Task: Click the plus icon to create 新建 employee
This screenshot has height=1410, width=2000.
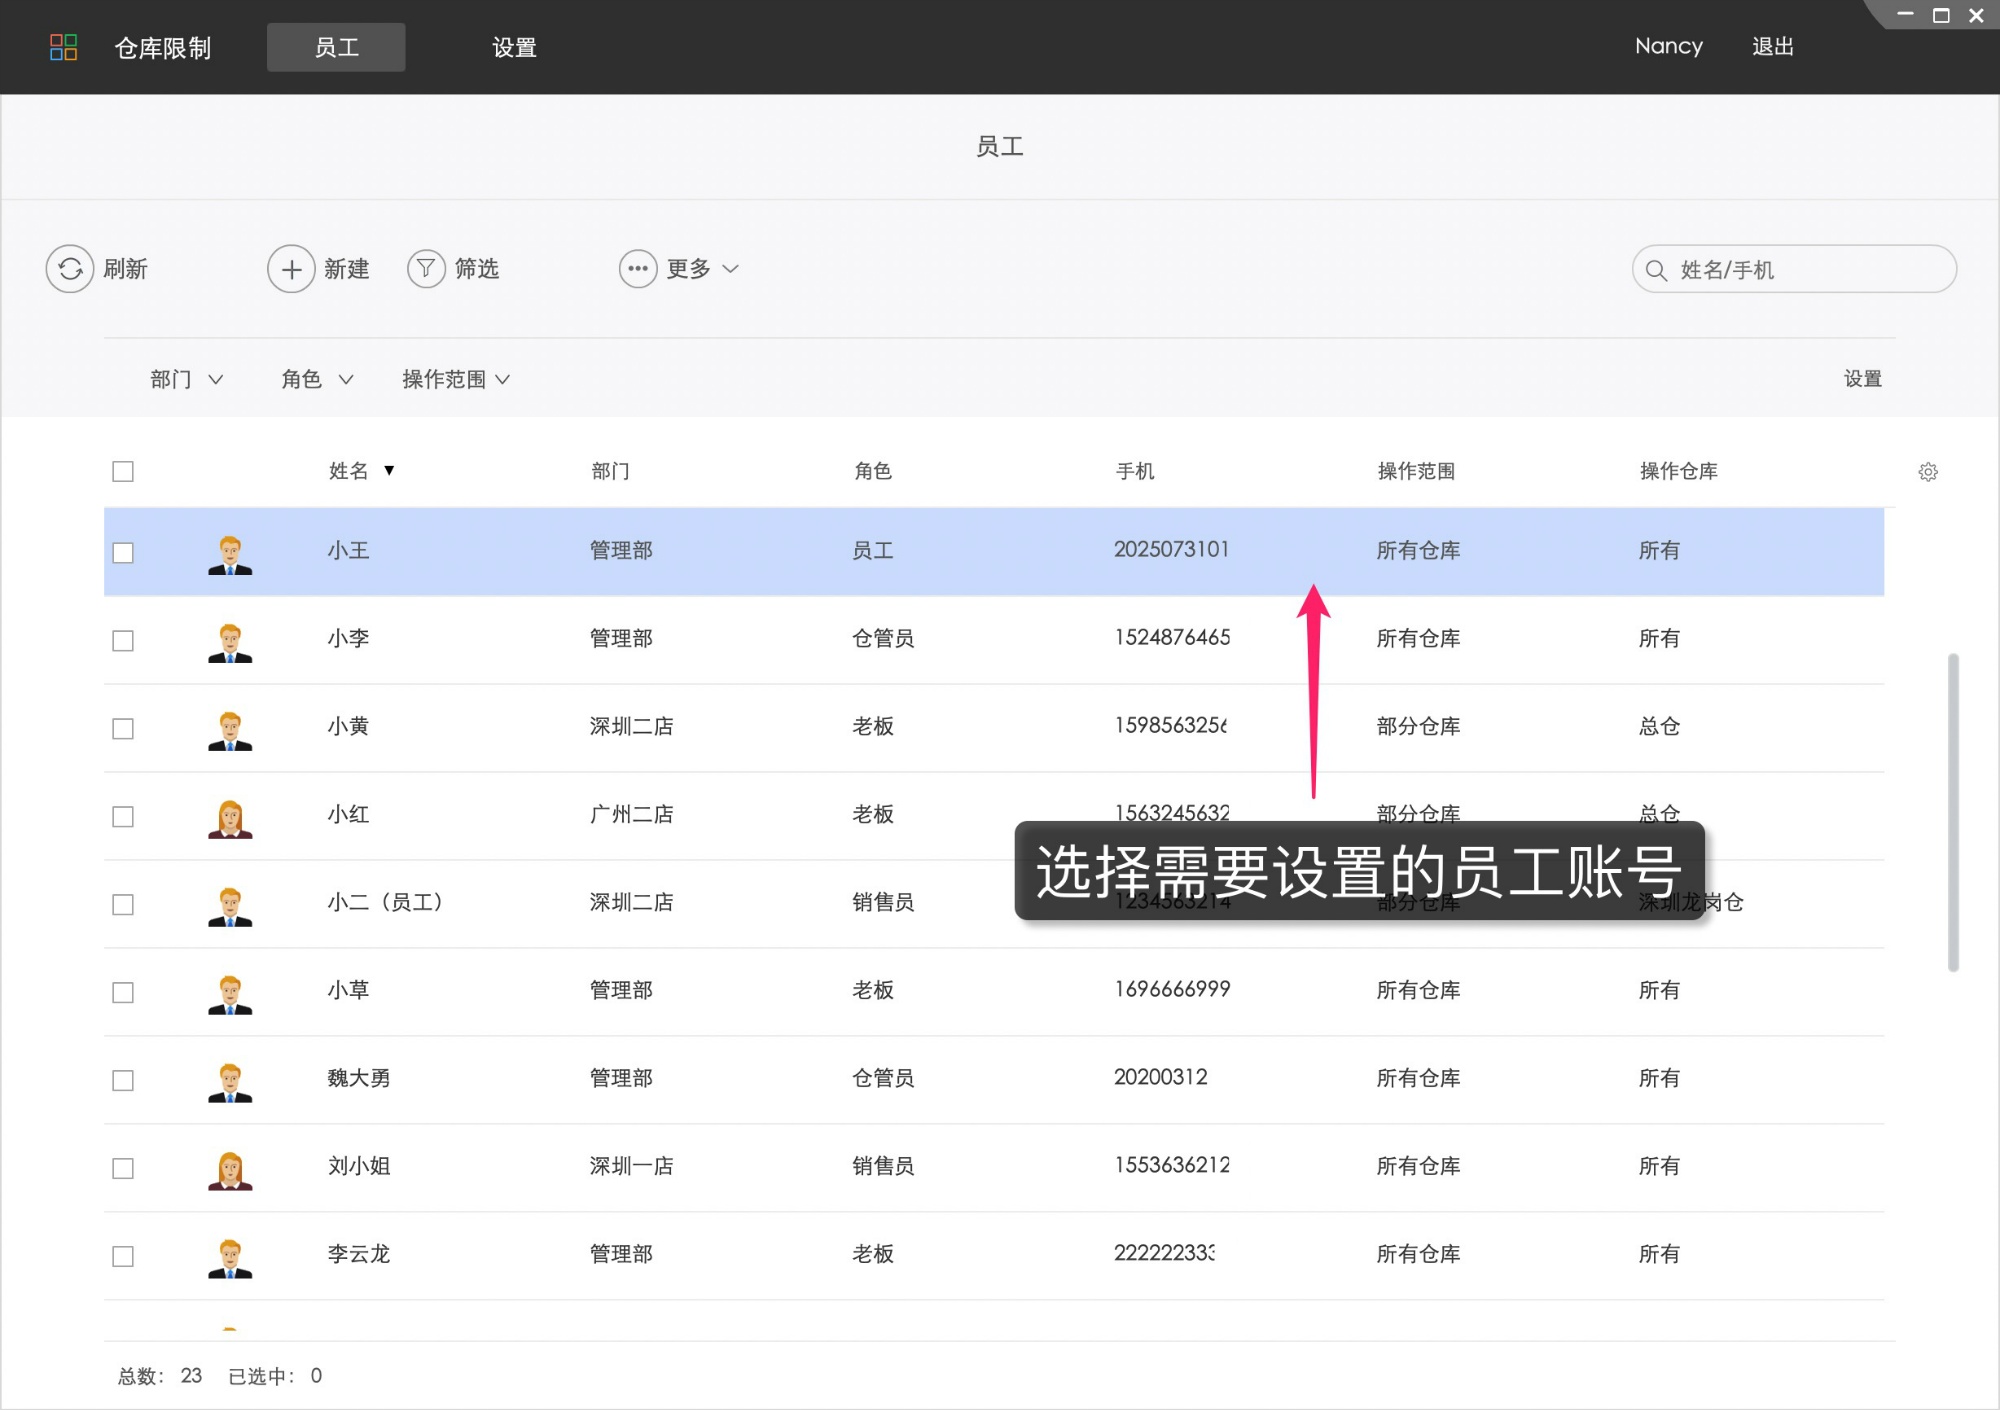Action: pos(291,268)
